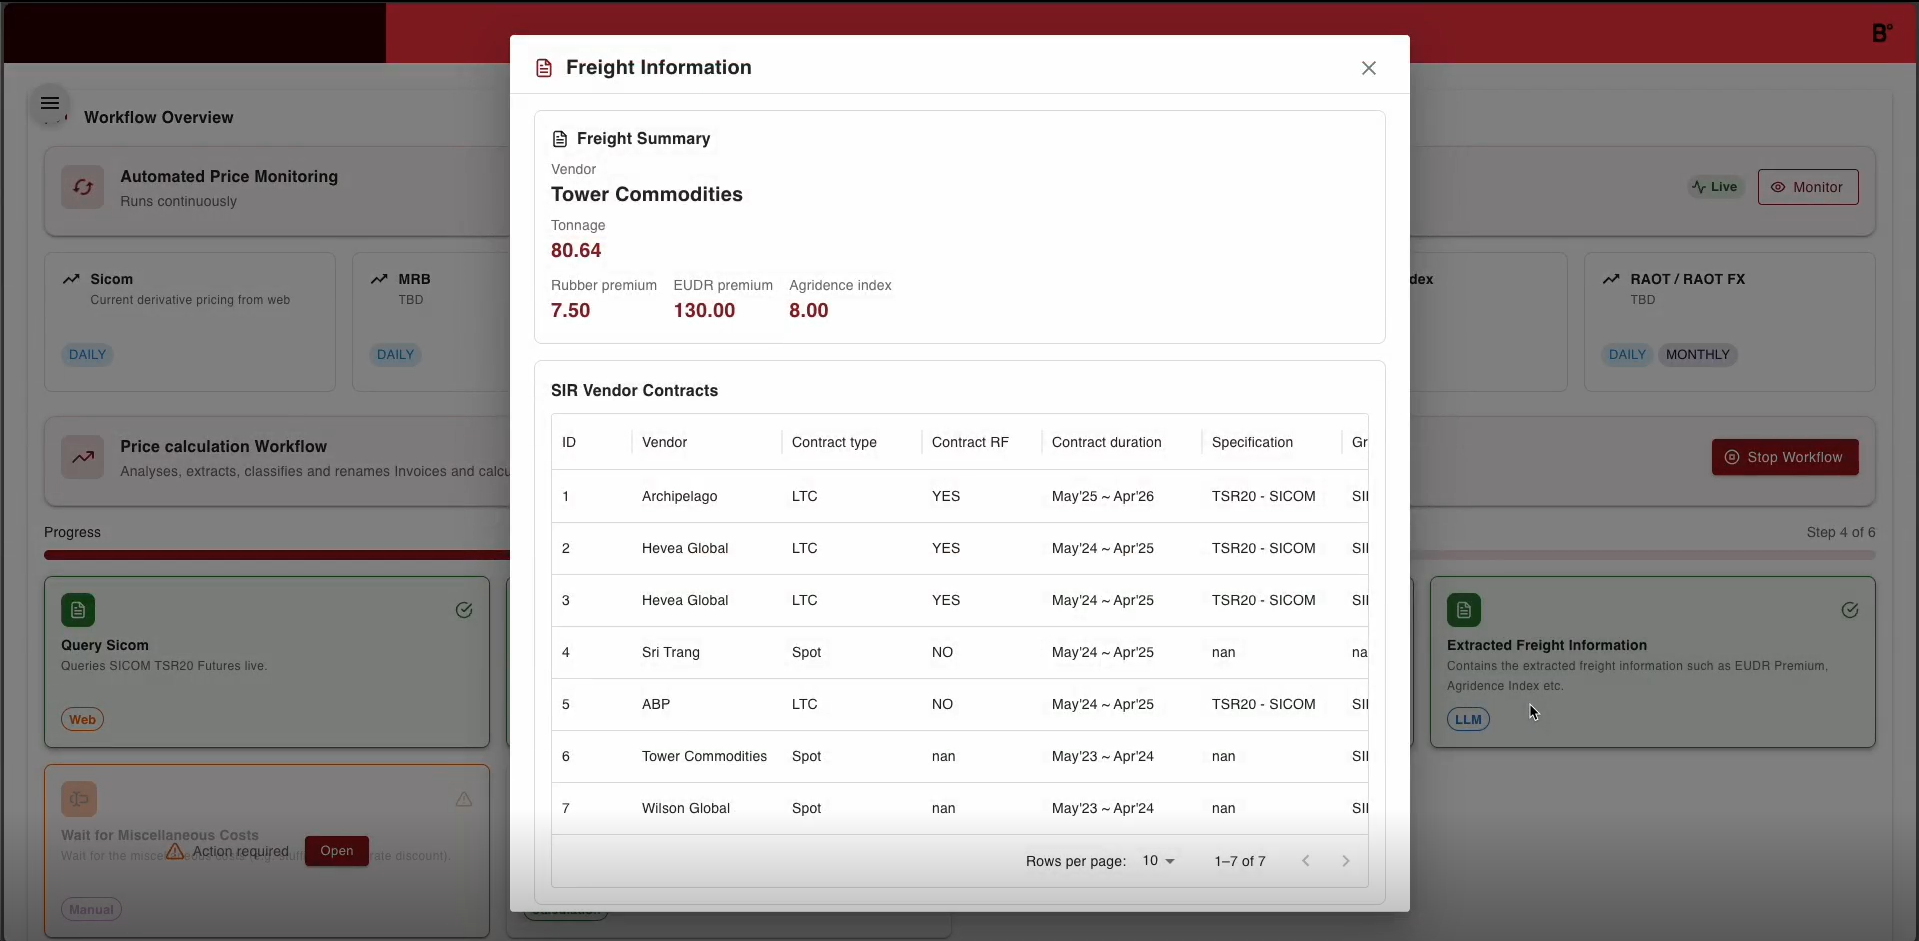
Task: Click the Open button for action required
Action: [337, 851]
